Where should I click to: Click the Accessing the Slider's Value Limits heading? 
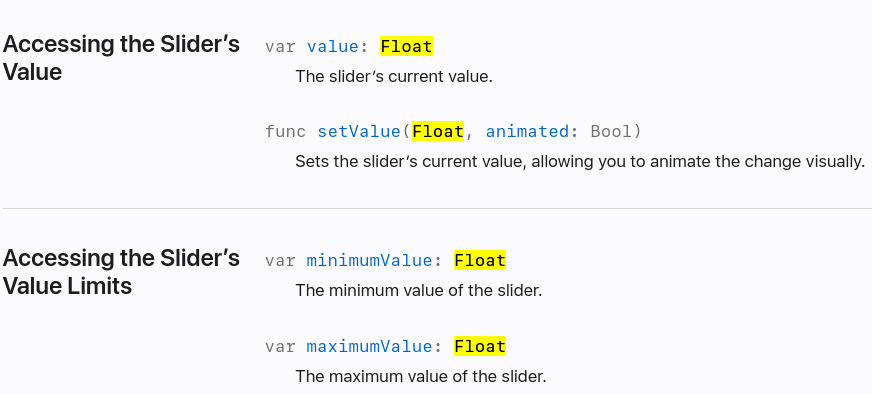[121, 272]
